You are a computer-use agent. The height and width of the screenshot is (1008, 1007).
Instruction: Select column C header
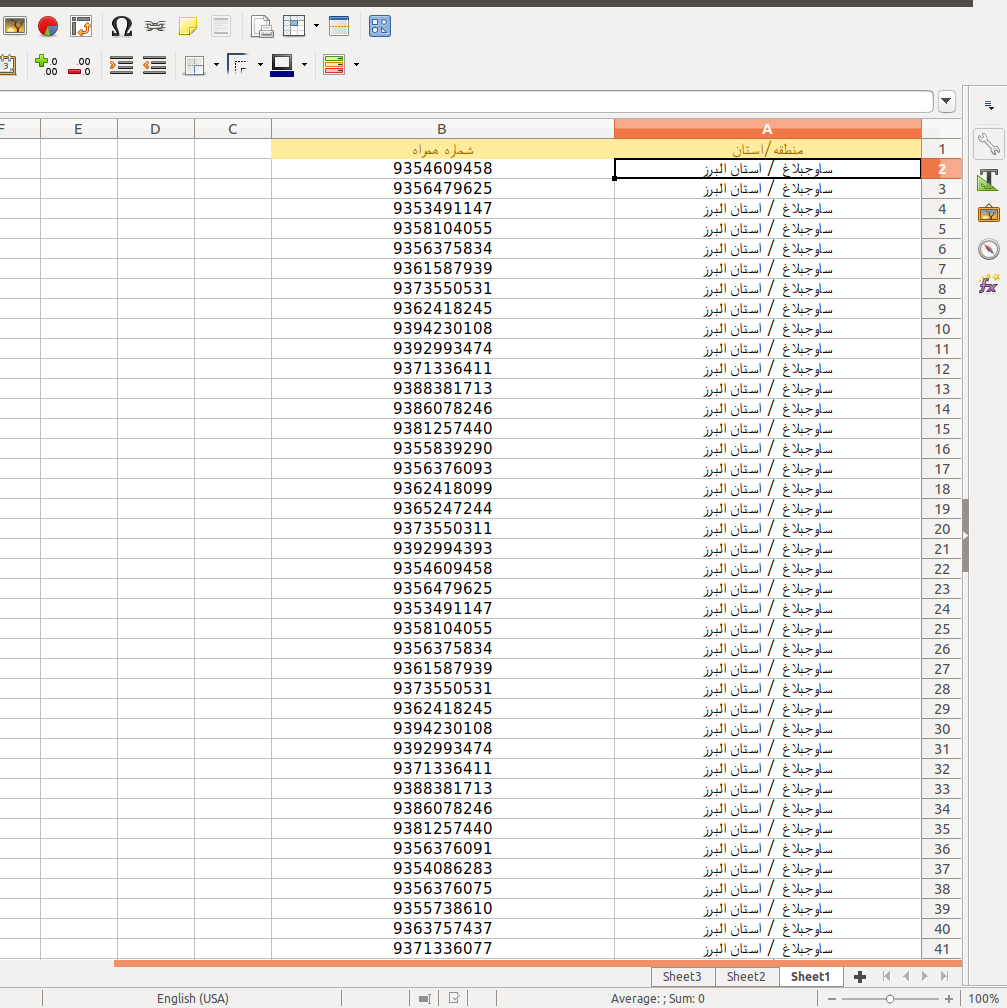click(x=233, y=129)
